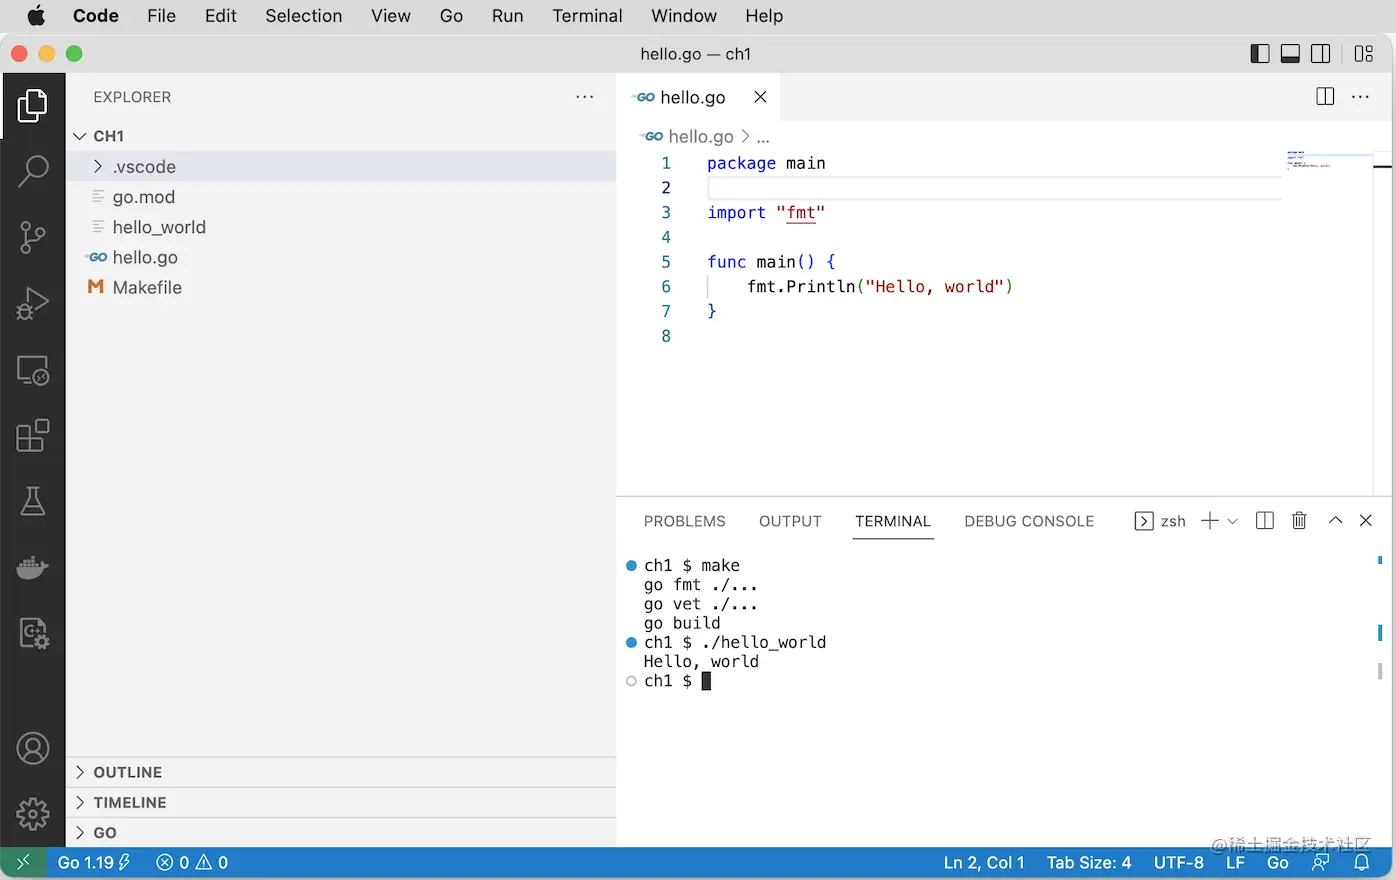Open notifications via the bell icon
The width and height of the screenshot is (1396, 880).
coord(1361,862)
